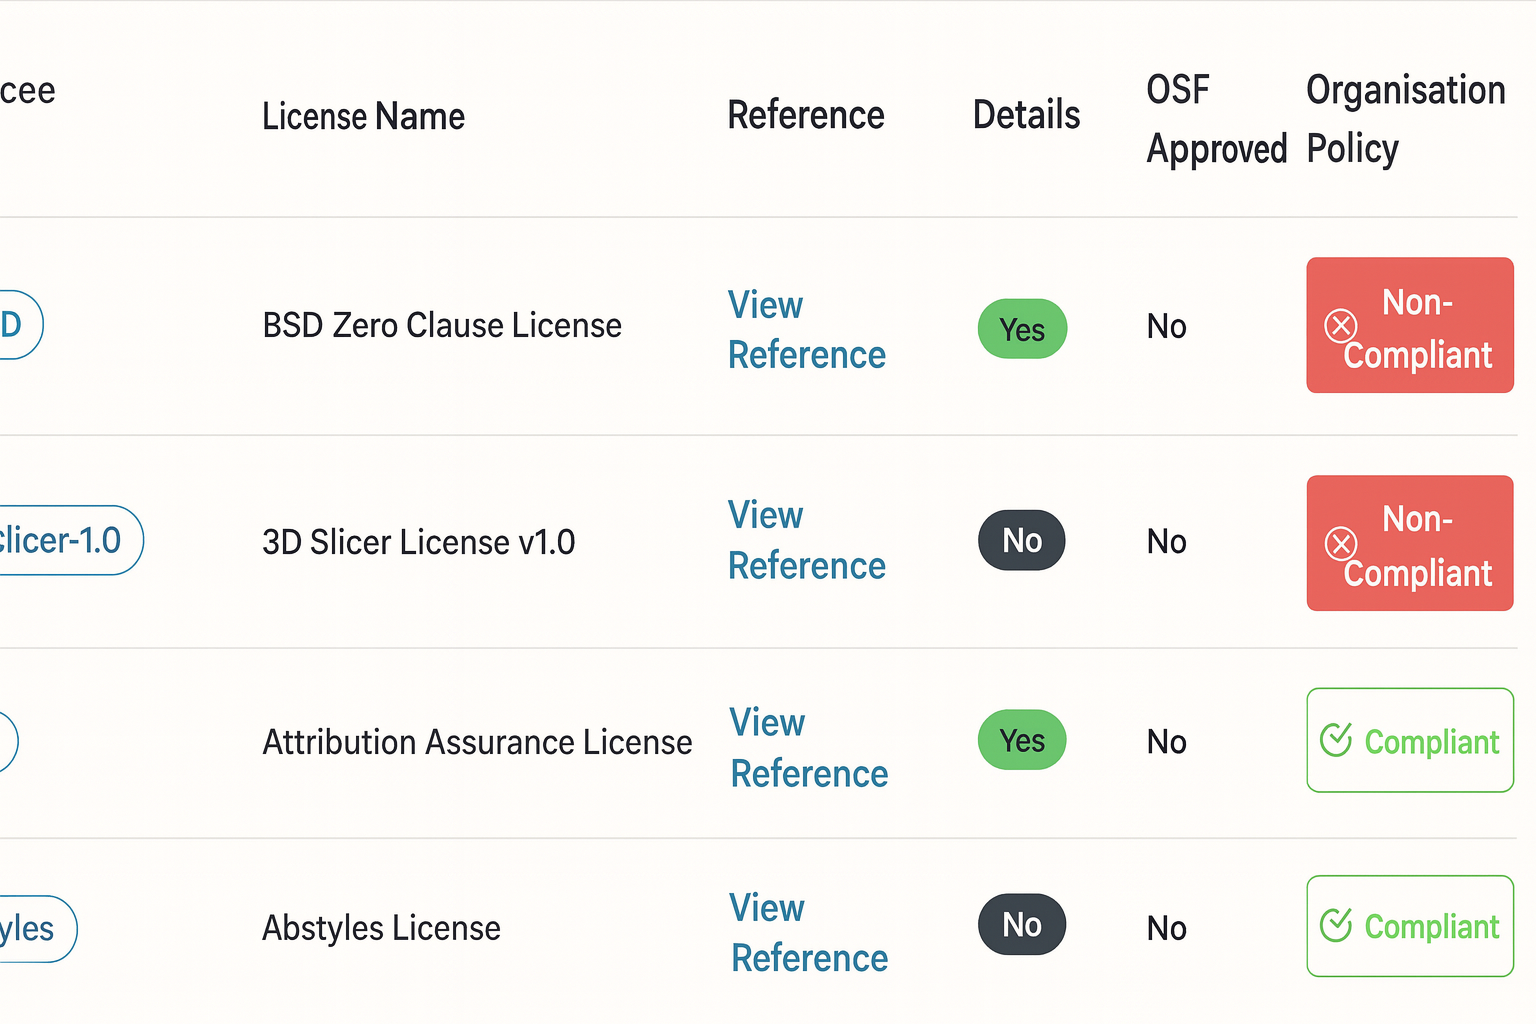
Task: Click checkmark icon in Attribution Assurance Compliant badge
Action: click(1336, 740)
